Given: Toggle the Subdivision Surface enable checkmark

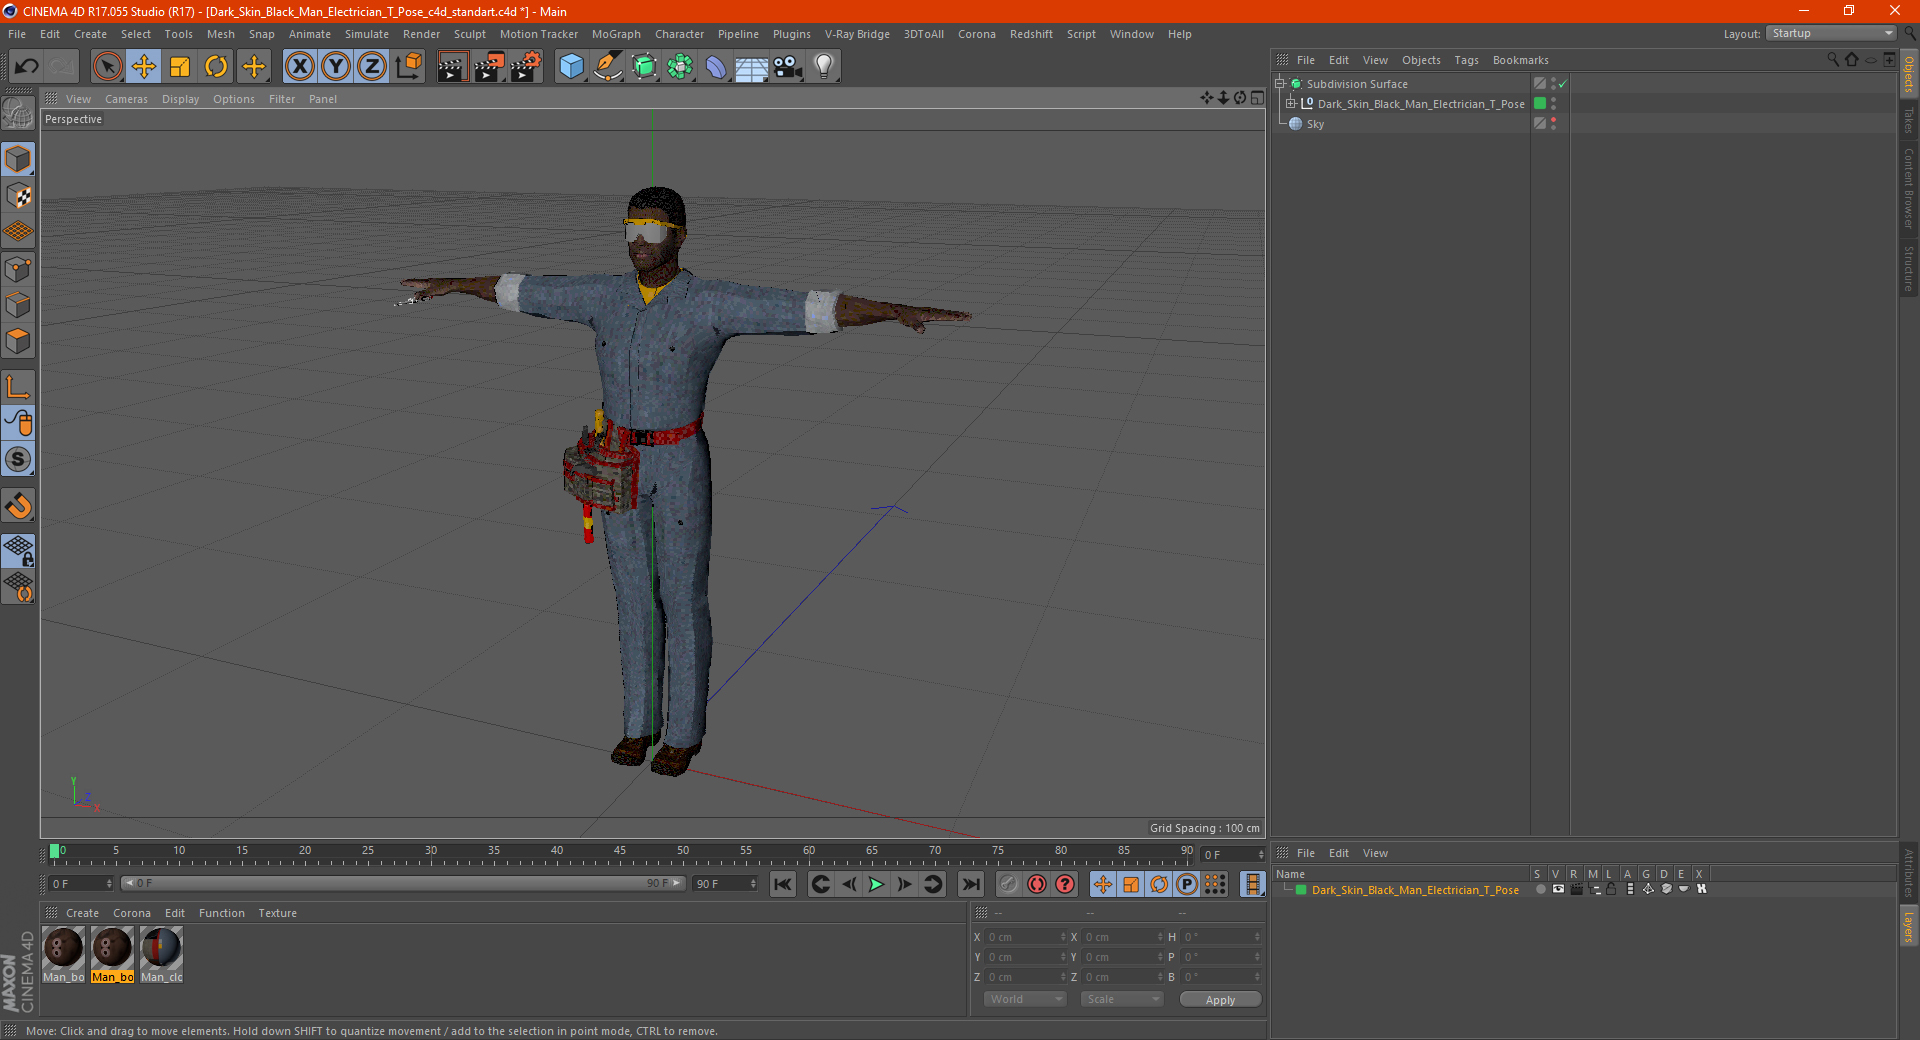Looking at the screenshot, I should 1563,84.
